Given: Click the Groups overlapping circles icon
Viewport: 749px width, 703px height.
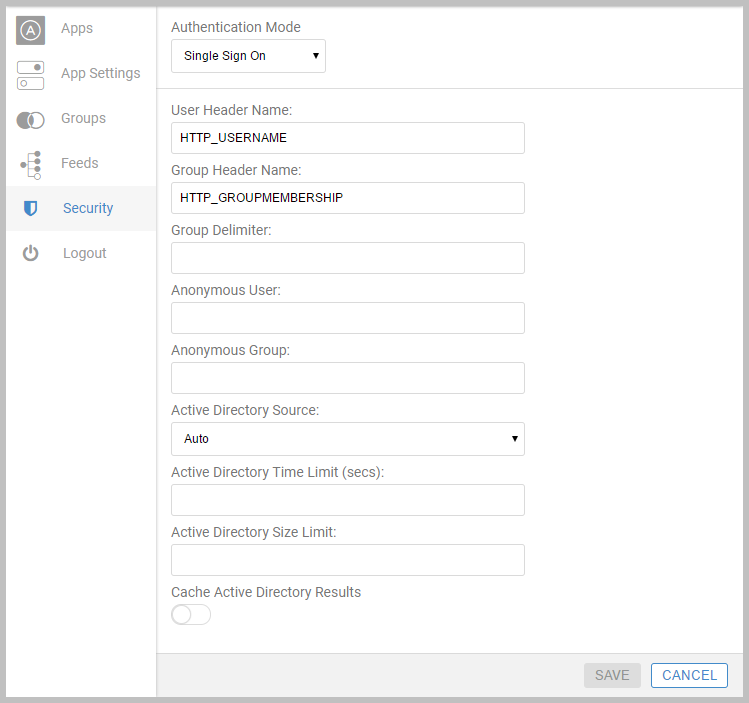Looking at the screenshot, I should (31, 120).
